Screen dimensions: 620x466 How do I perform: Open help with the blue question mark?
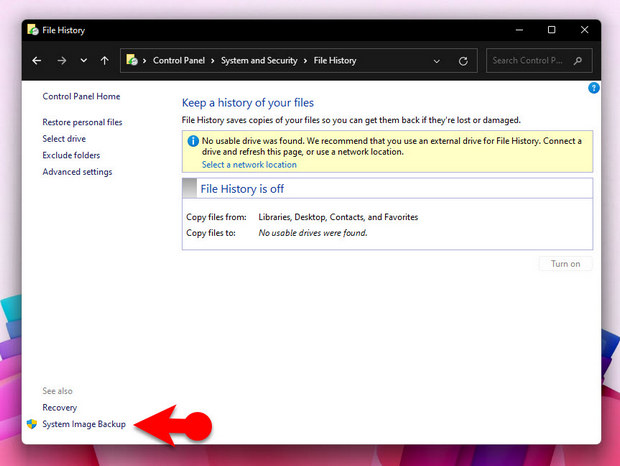click(x=594, y=88)
